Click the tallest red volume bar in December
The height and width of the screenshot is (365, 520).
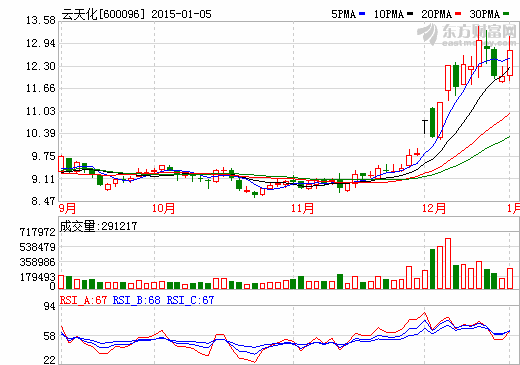point(448,263)
